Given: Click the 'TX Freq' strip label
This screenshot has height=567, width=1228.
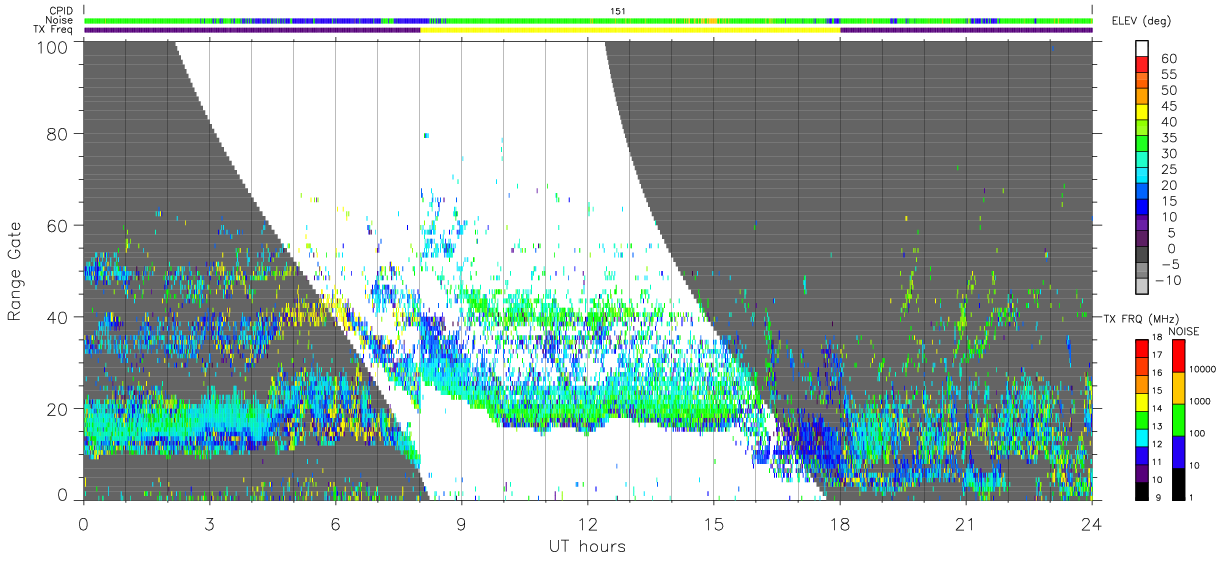Looking at the screenshot, I should pos(54,30).
